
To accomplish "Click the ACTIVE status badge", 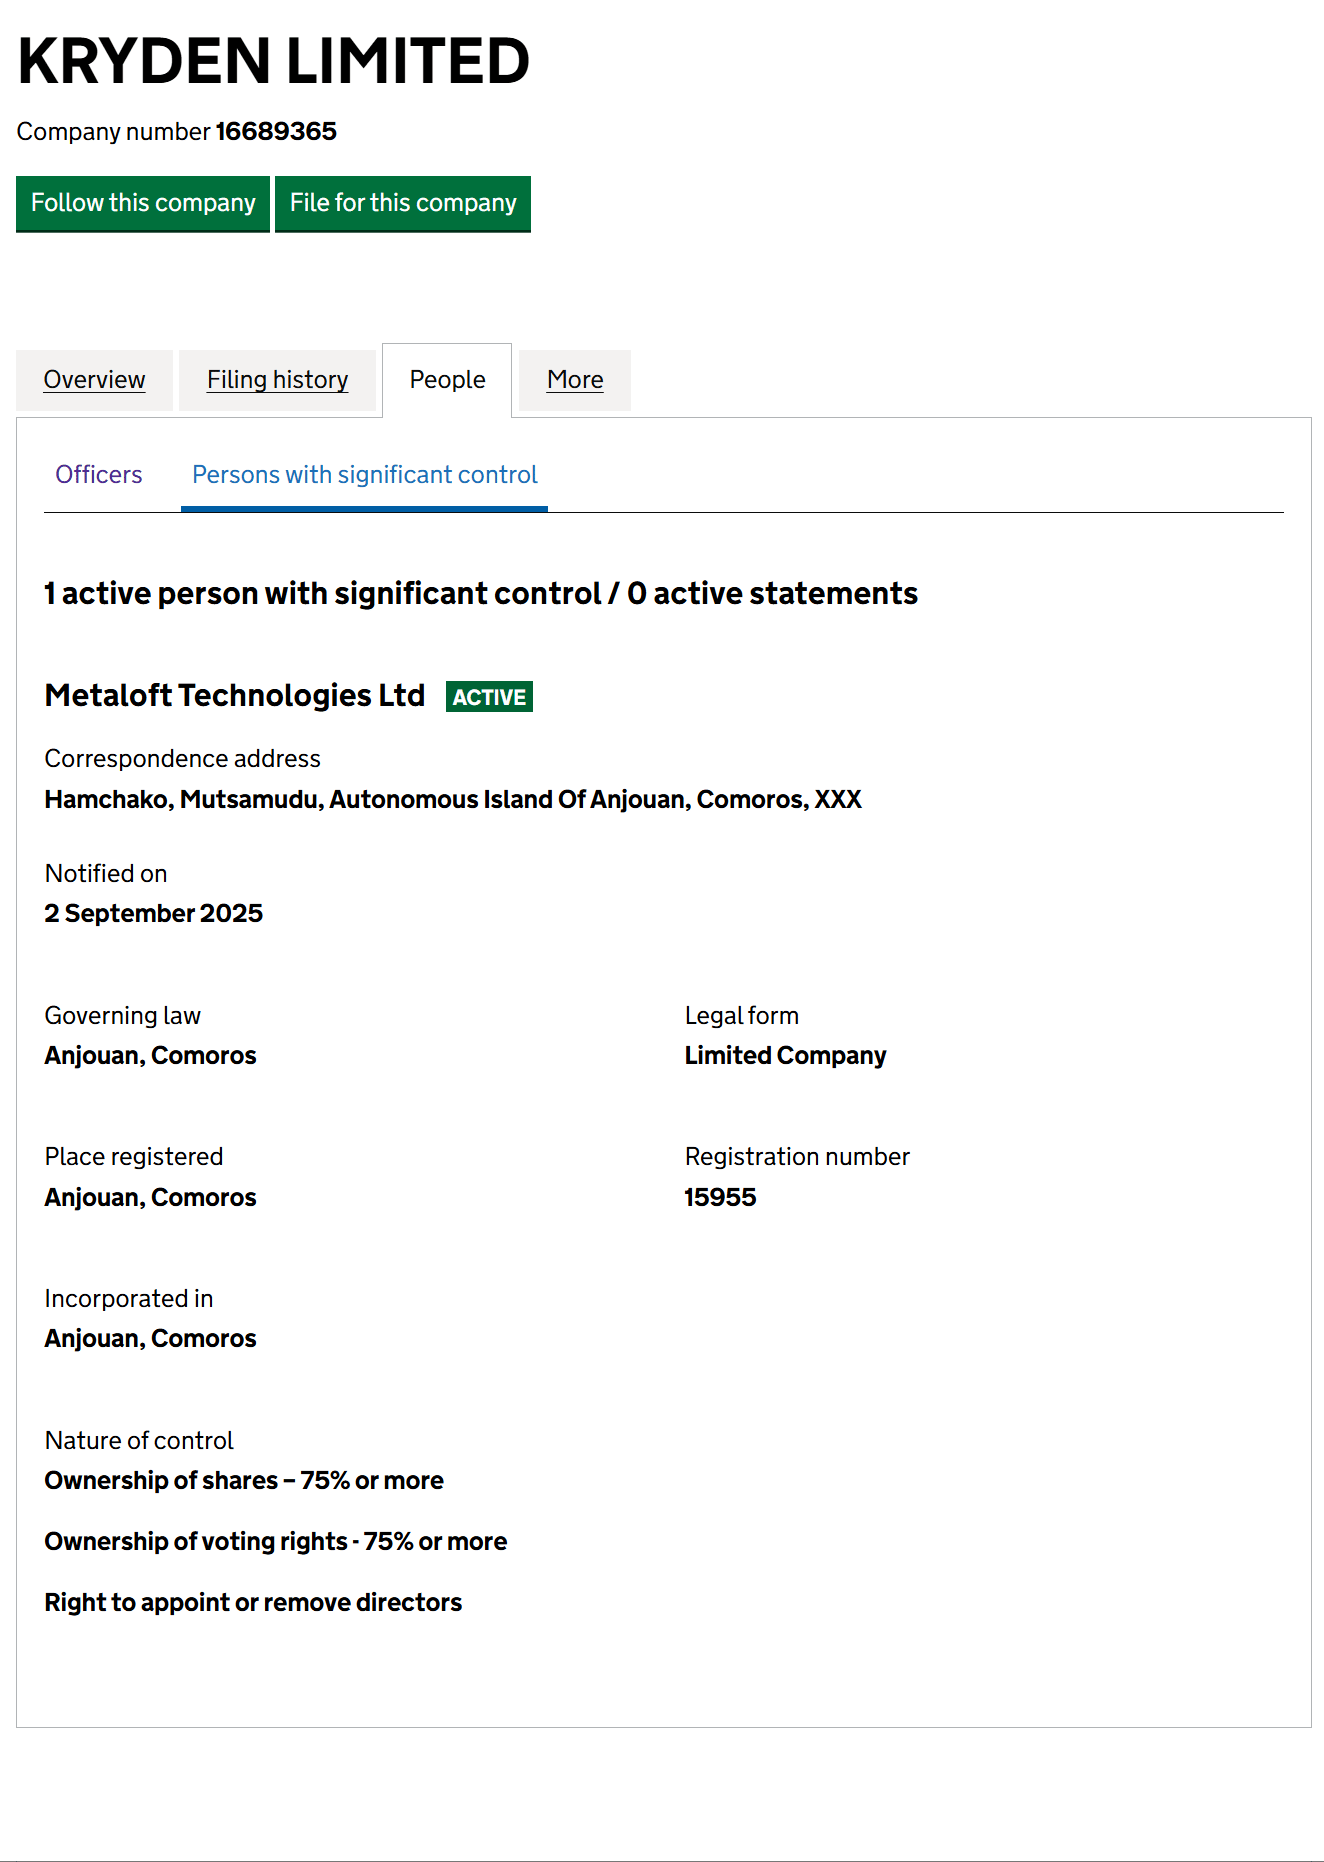I will (489, 697).
